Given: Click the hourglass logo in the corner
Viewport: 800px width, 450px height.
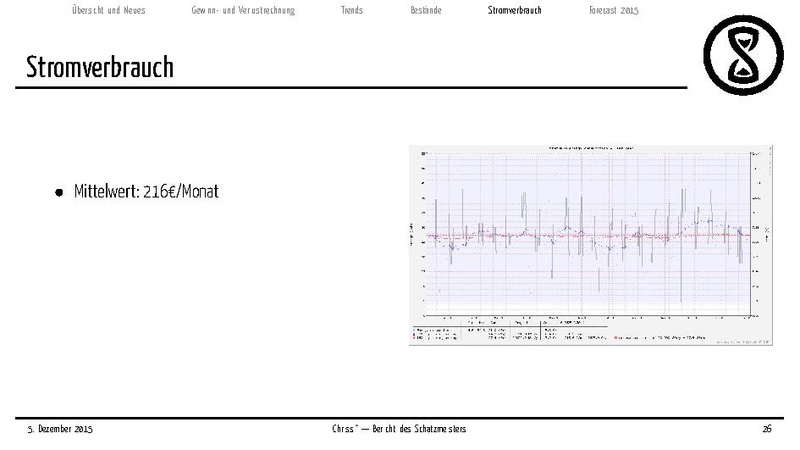Looking at the screenshot, I should (x=743, y=56).
